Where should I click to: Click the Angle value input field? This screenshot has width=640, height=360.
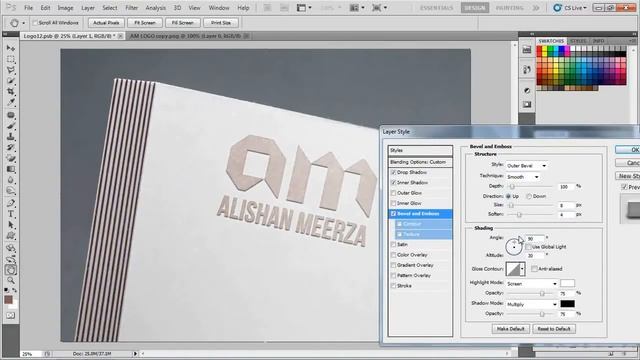click(535, 238)
